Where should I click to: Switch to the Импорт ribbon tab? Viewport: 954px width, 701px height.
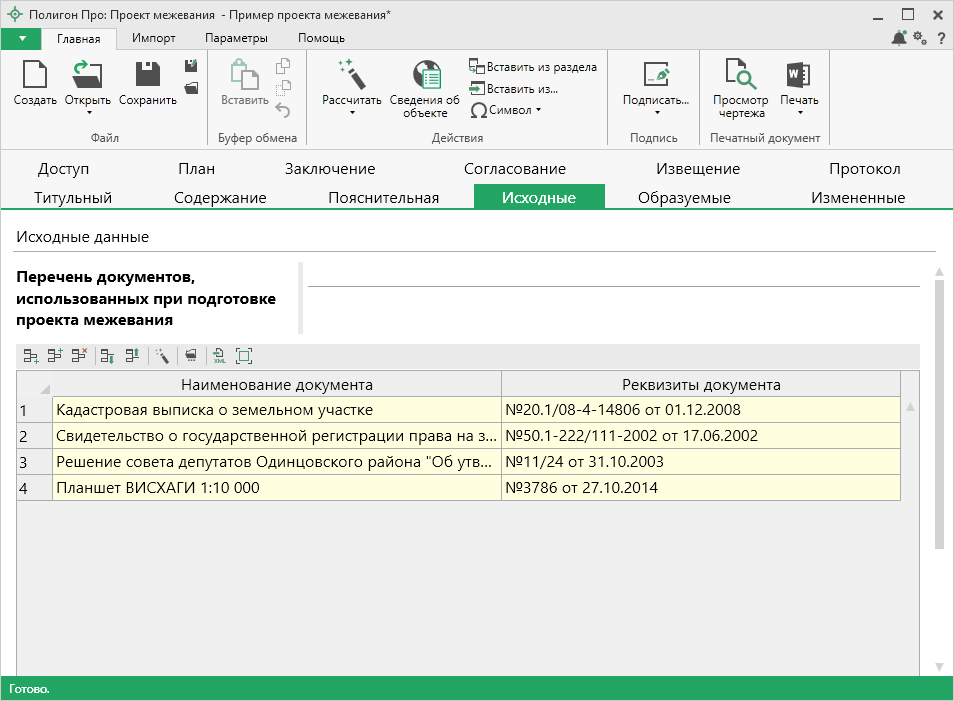point(154,38)
